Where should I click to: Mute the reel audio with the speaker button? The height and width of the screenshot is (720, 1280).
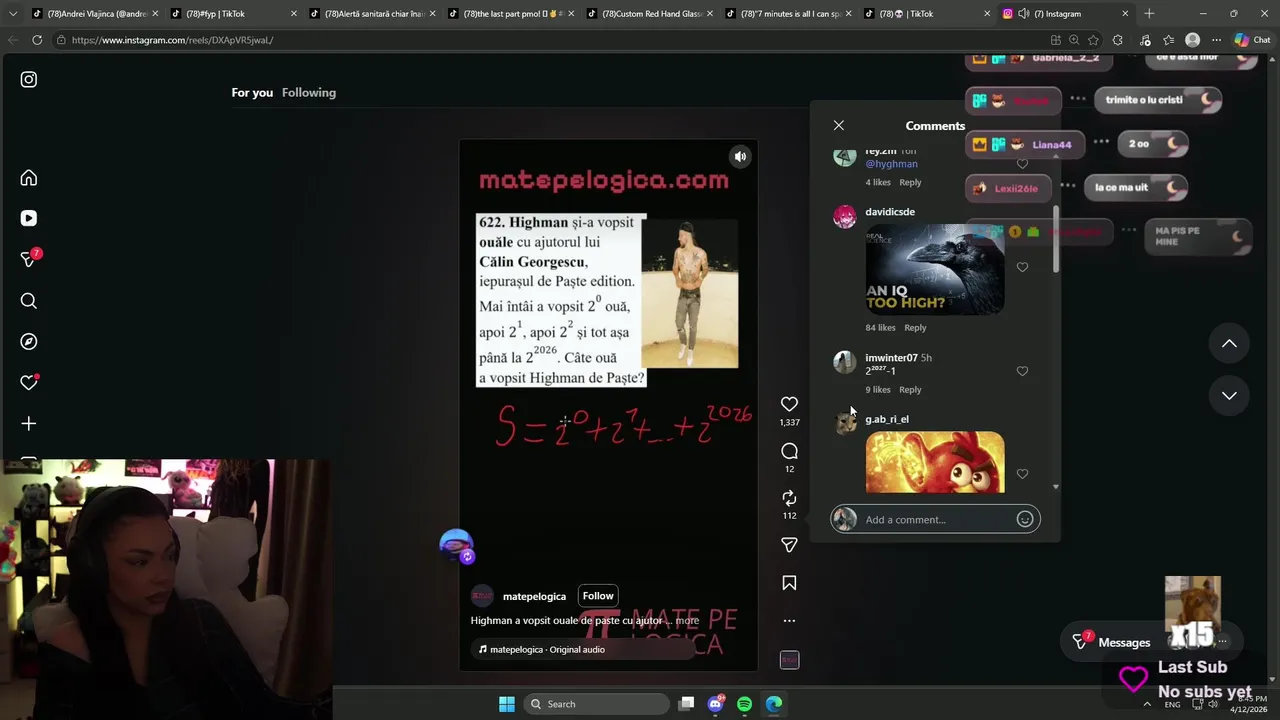point(740,156)
